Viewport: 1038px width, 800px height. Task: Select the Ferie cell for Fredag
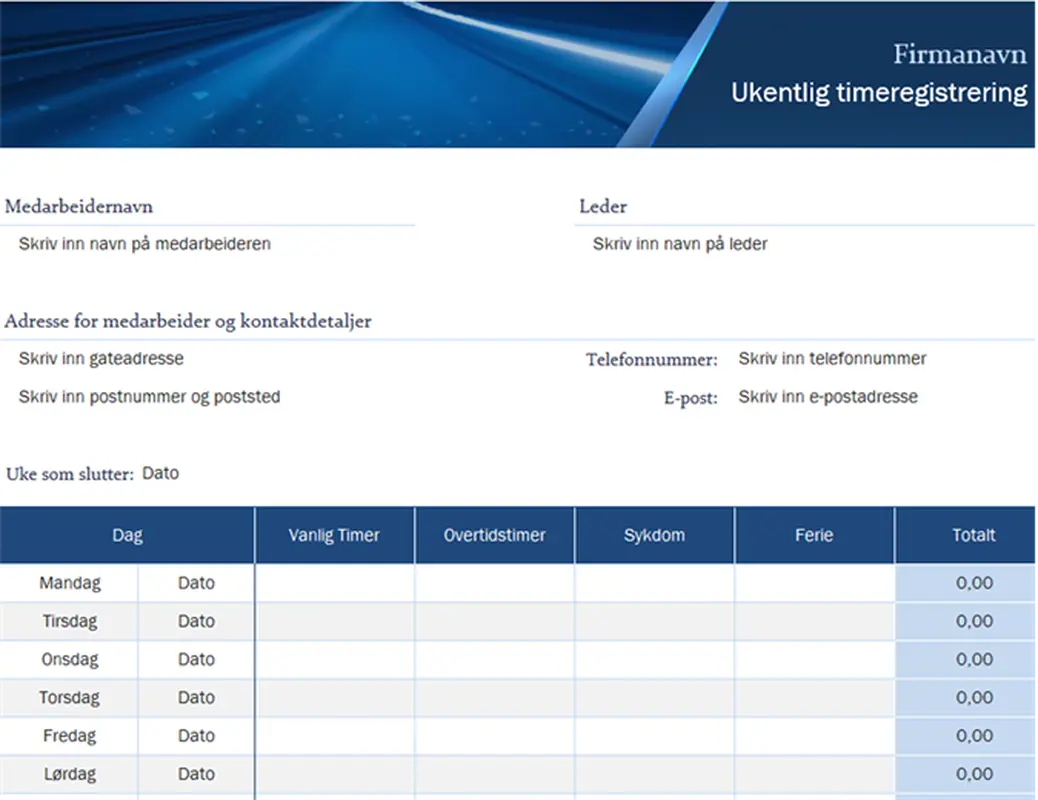(814, 735)
